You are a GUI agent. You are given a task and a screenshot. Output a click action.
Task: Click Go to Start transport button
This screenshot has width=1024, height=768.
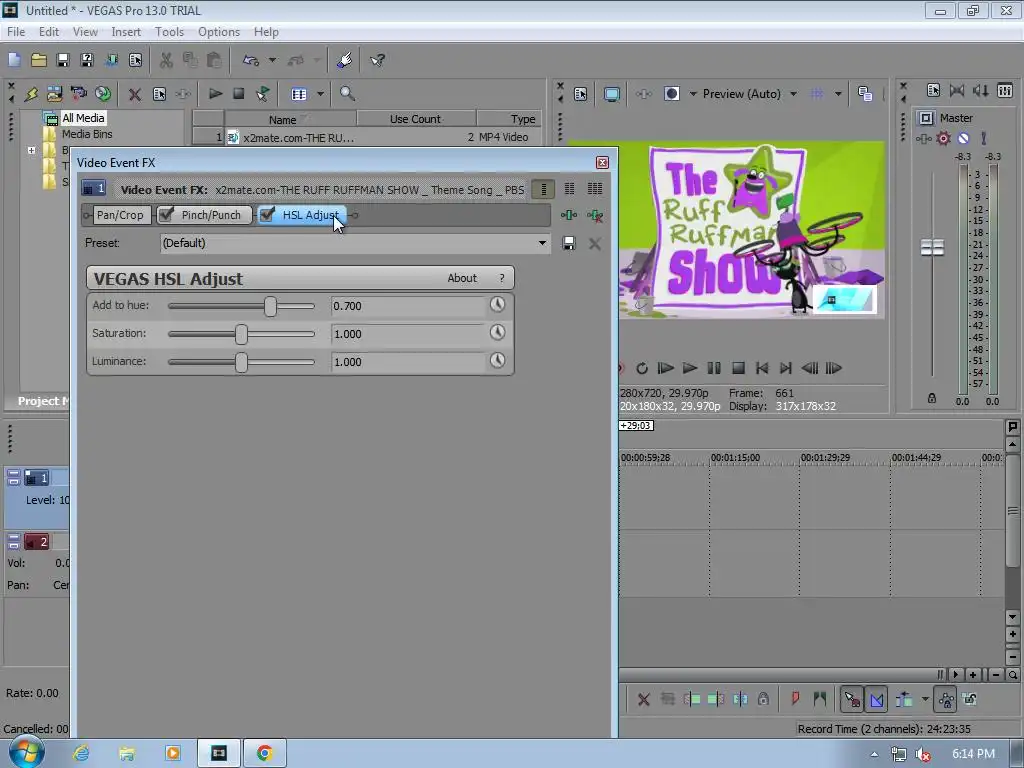point(761,368)
